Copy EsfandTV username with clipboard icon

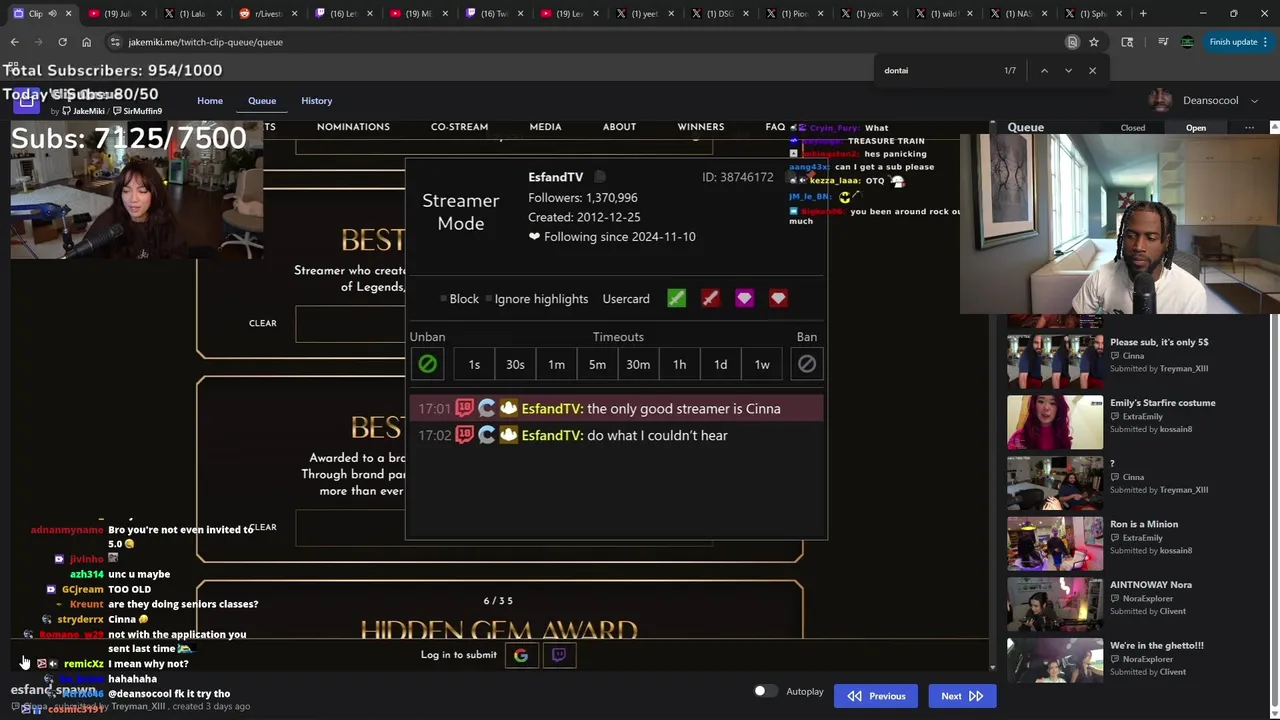(x=600, y=177)
